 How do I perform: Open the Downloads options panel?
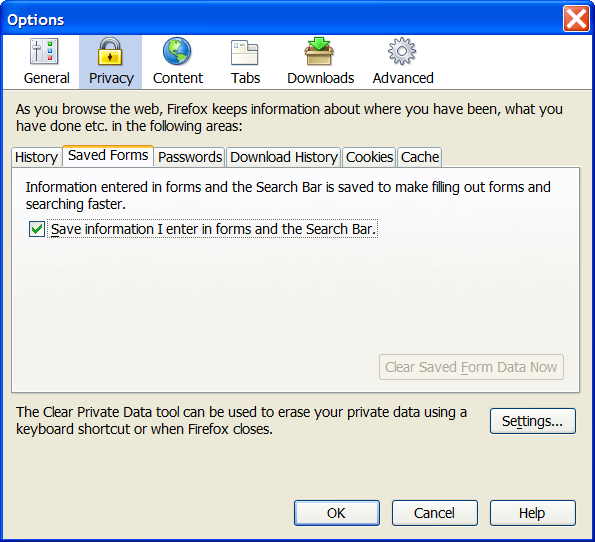click(x=320, y=62)
